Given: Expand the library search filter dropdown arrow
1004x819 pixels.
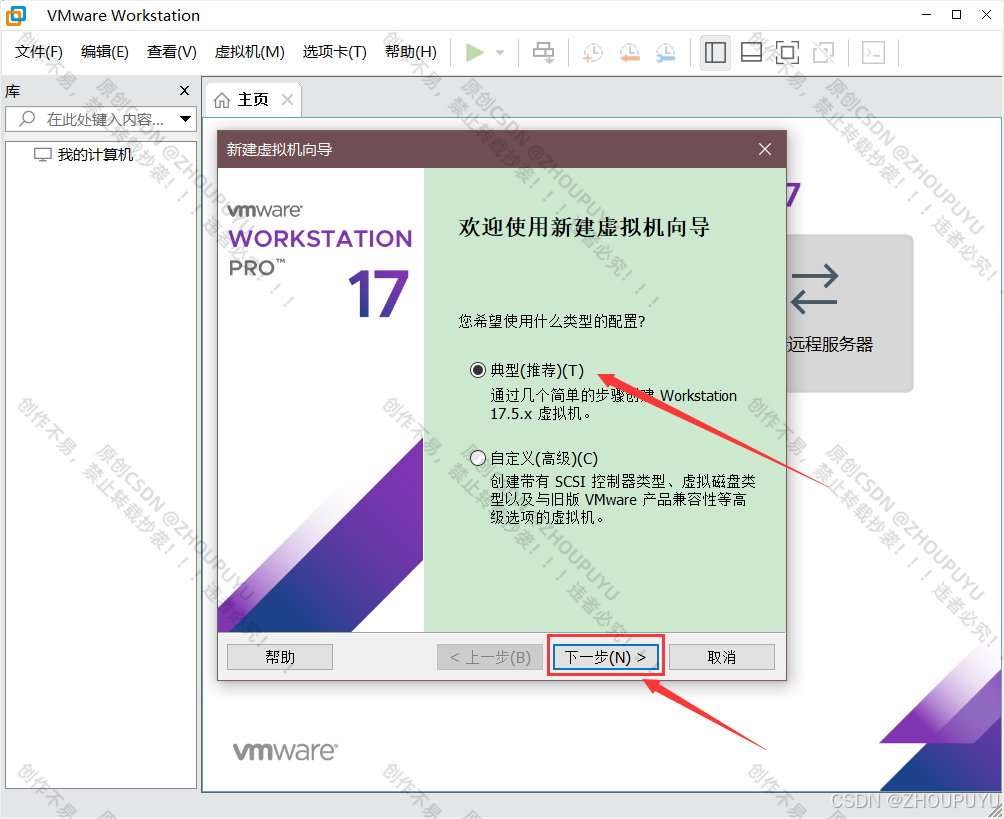Looking at the screenshot, I should tap(185, 119).
